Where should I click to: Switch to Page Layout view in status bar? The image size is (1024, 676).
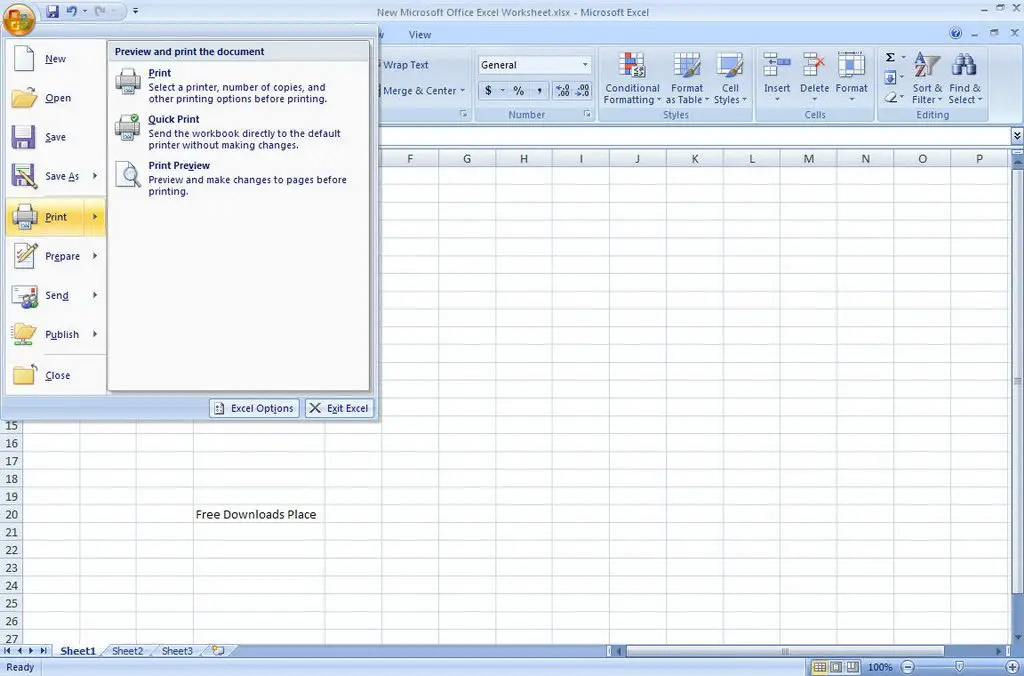[x=837, y=667]
